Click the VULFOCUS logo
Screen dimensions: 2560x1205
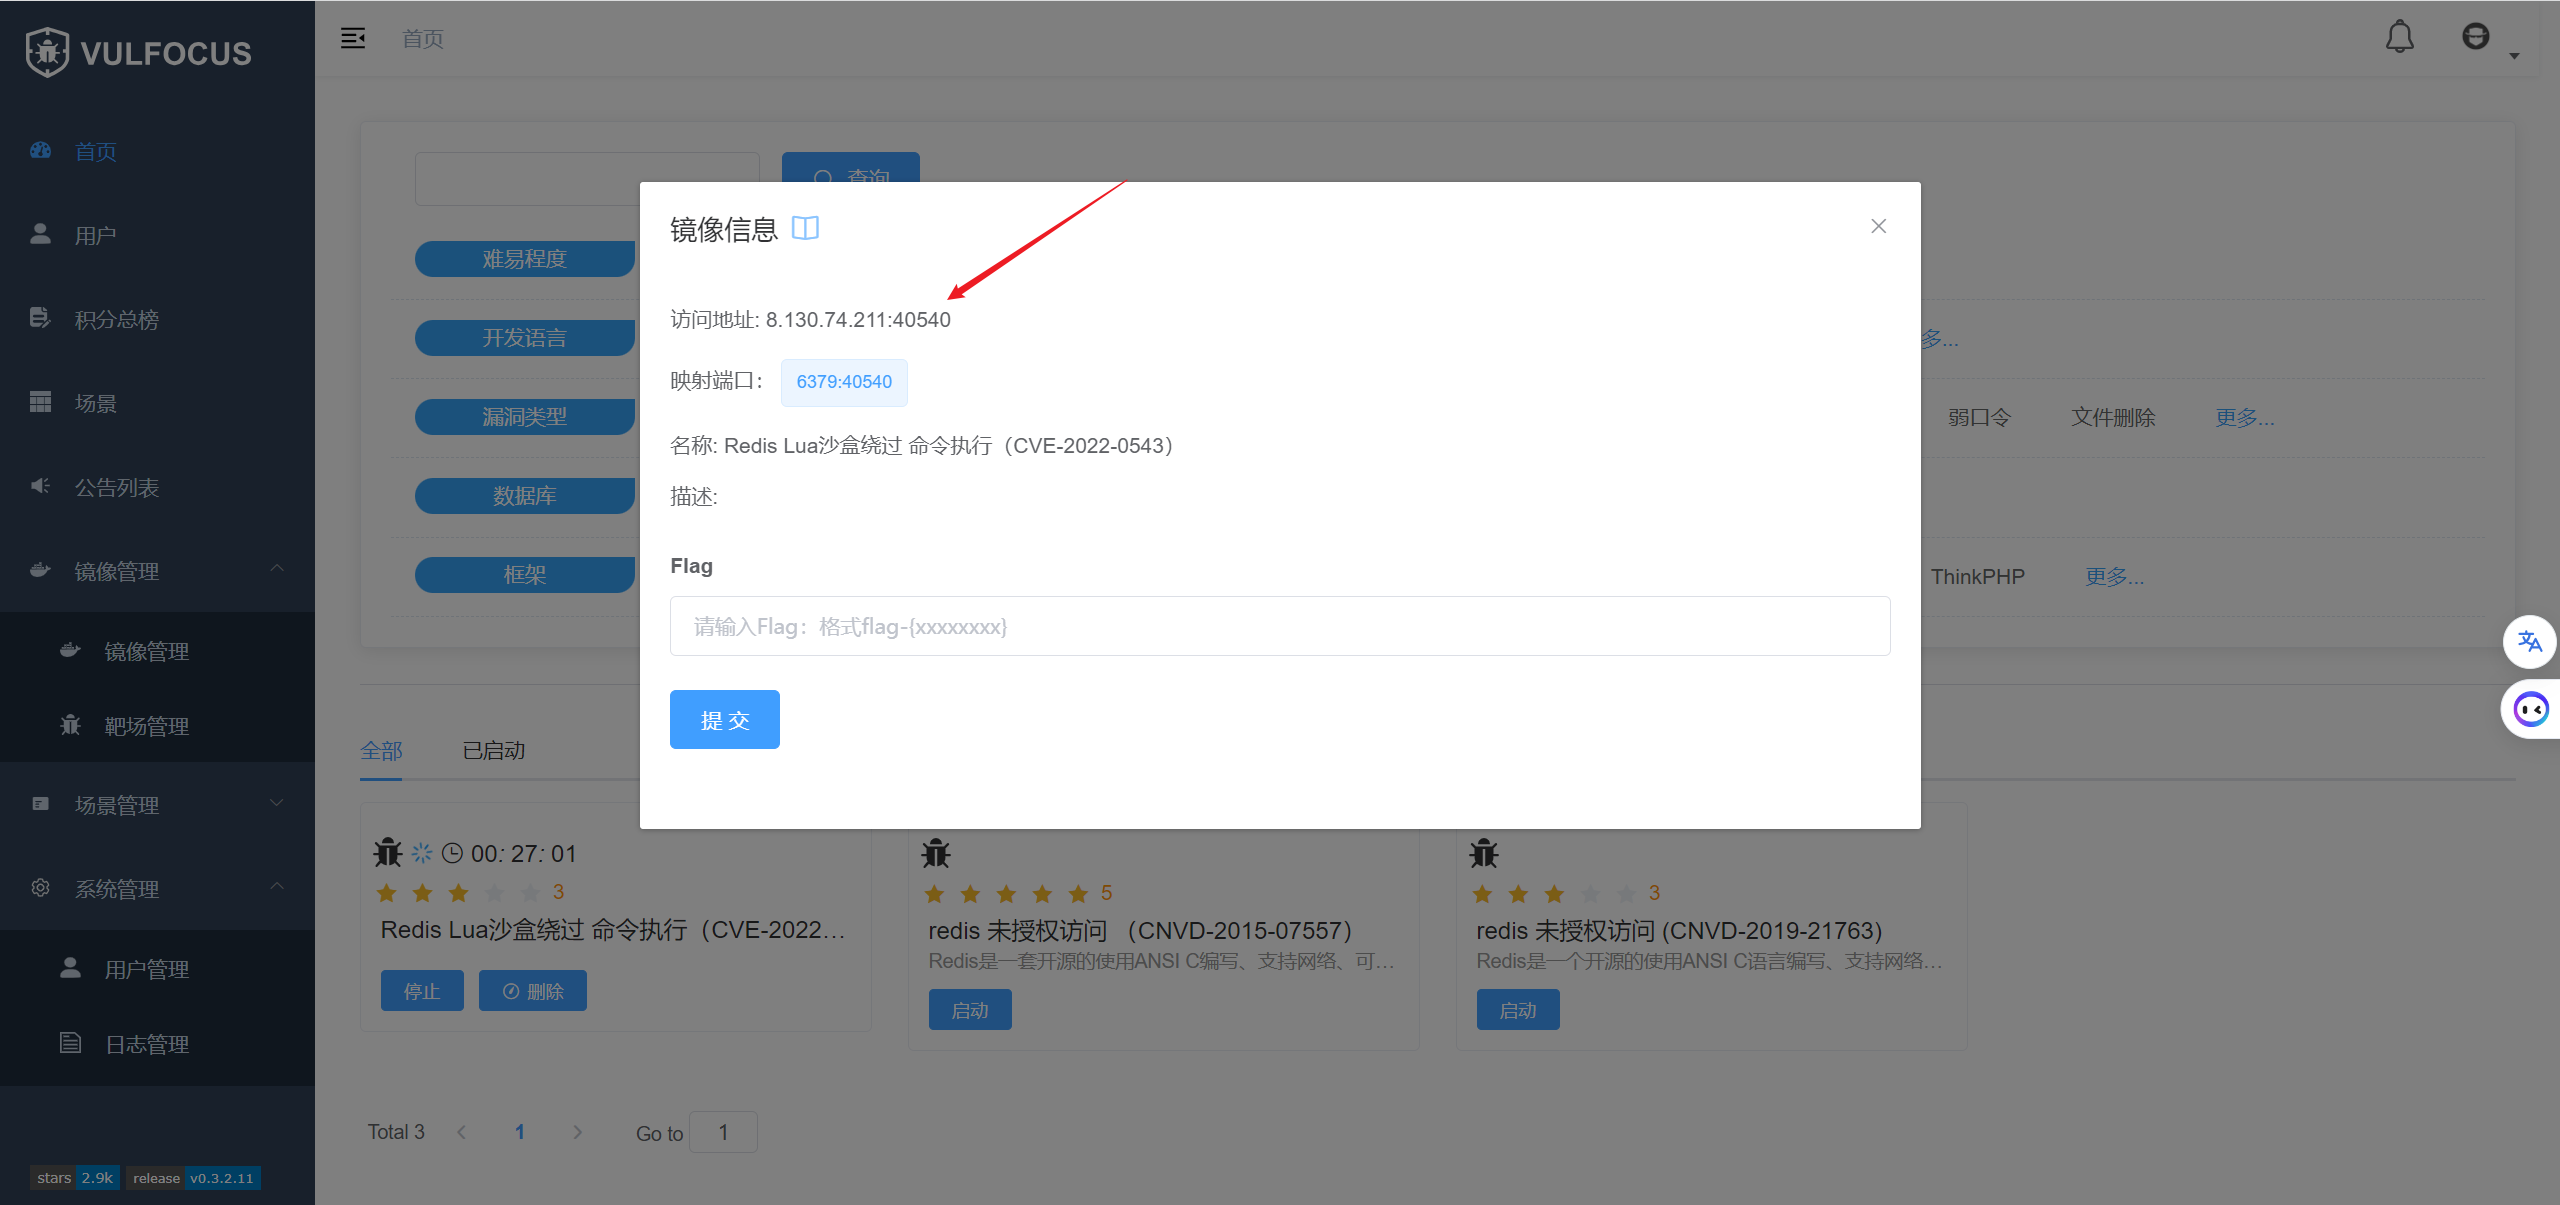coord(138,52)
